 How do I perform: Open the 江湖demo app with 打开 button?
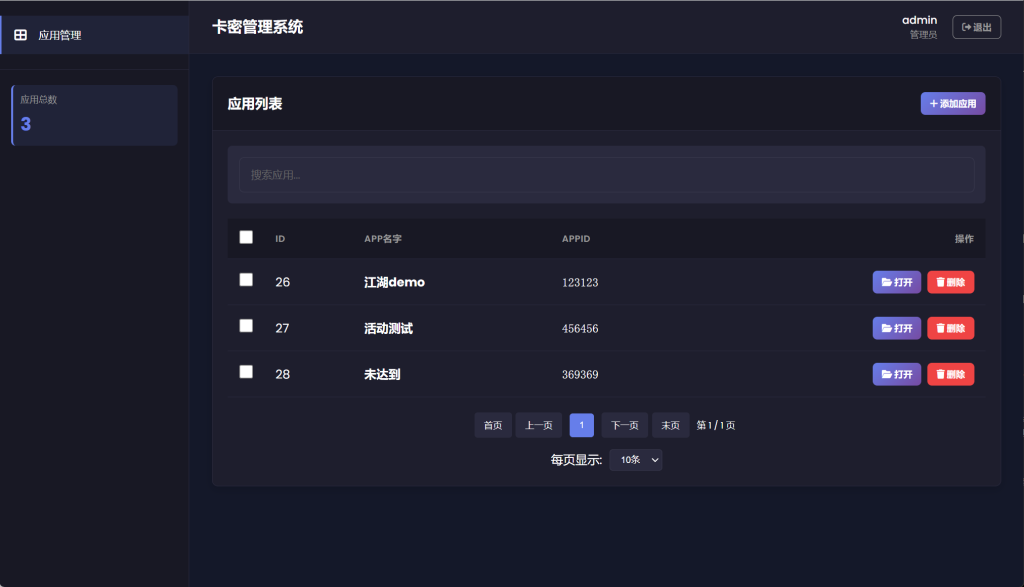click(x=896, y=282)
